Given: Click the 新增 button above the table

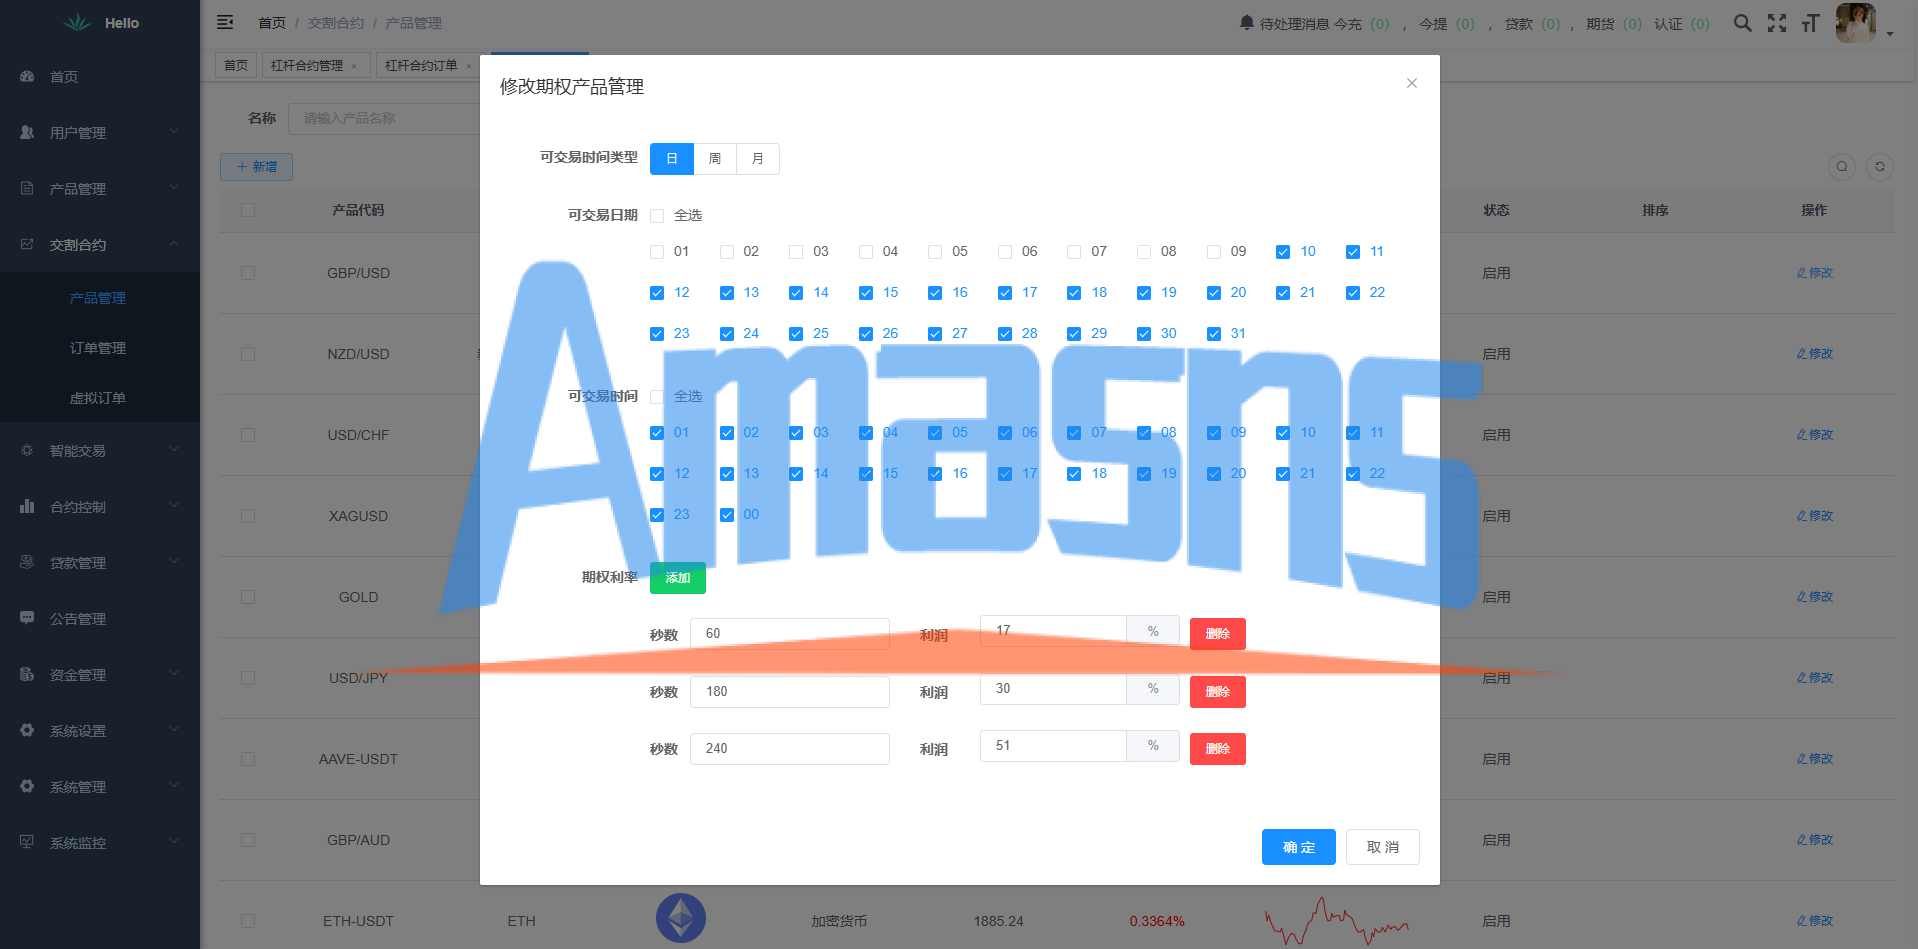Looking at the screenshot, I should point(257,167).
